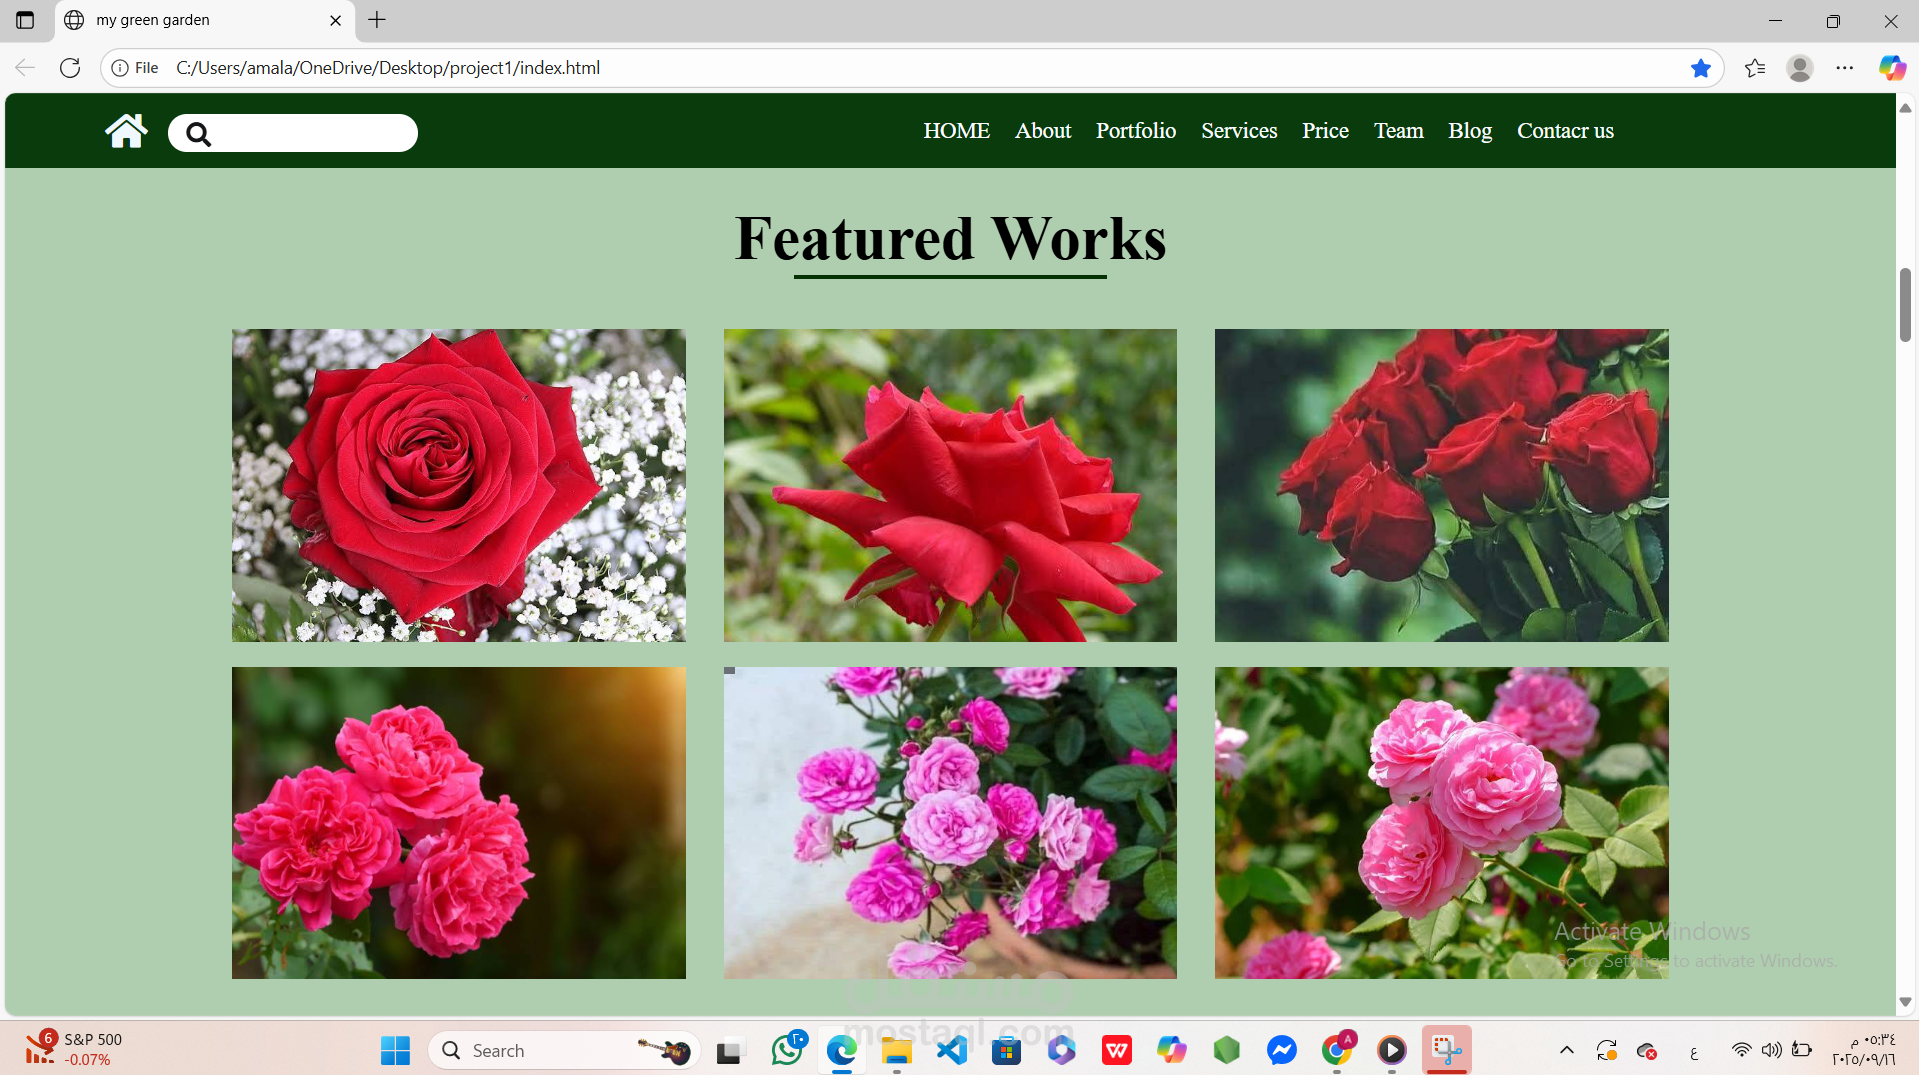1919x1075 pixels.
Task: Open the Microsoft 365 app on taskbar
Action: [x=1062, y=1050]
